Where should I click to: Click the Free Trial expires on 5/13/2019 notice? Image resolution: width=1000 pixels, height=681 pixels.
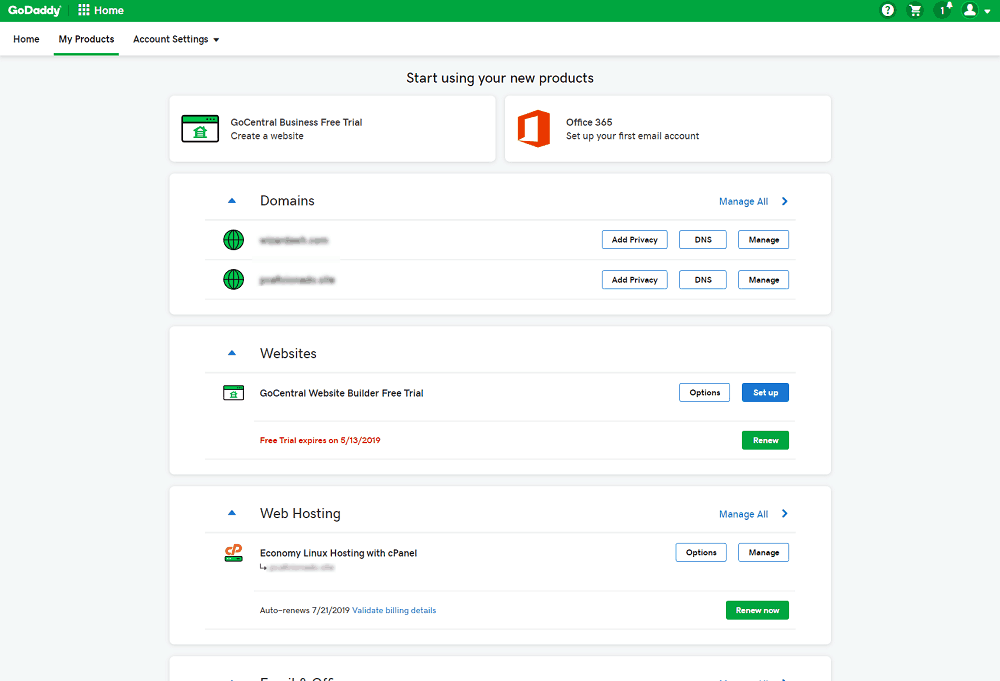click(x=320, y=441)
